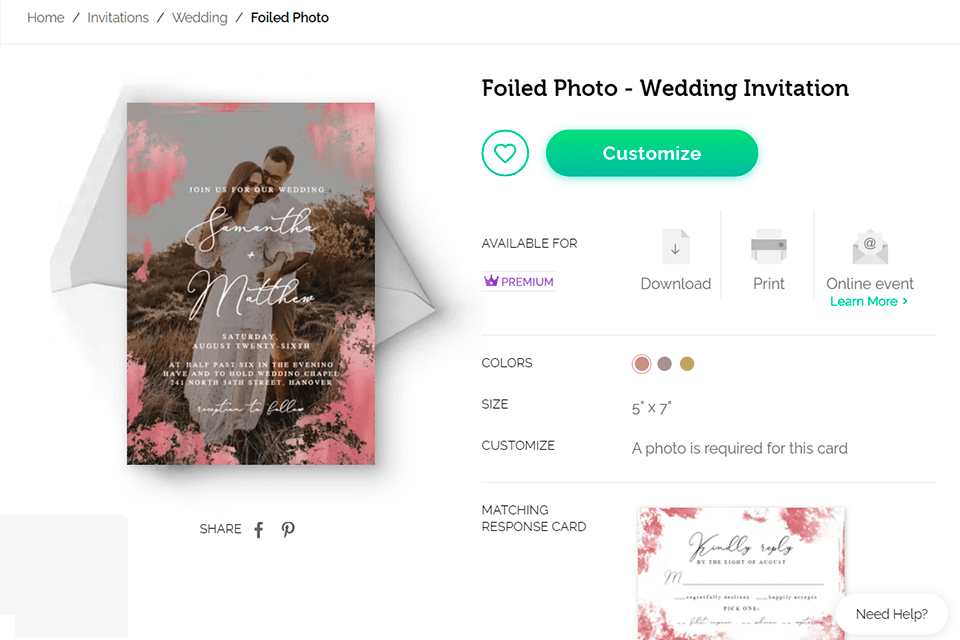Viewport: 960px width, 640px height.
Task: Open the wedding invitation preview image
Action: pyautogui.click(x=251, y=283)
